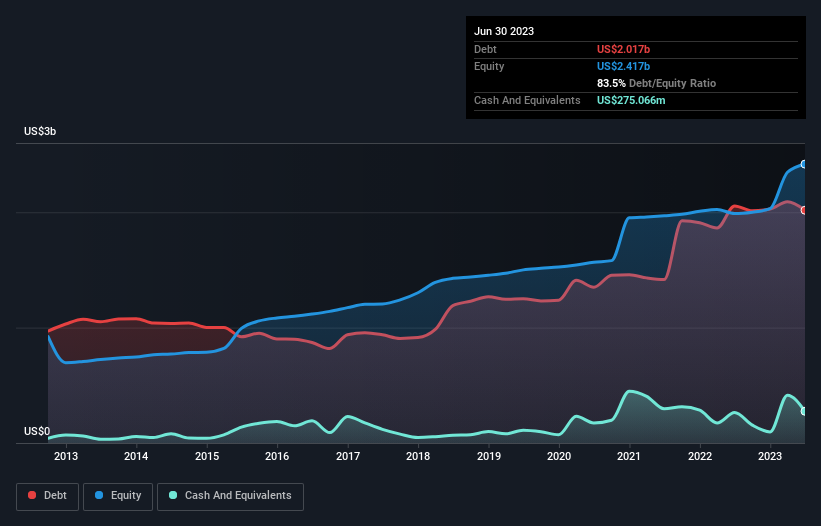This screenshot has height=526, width=821.
Task: Click the Jun 30 2023 tooltip date
Action: point(504,31)
